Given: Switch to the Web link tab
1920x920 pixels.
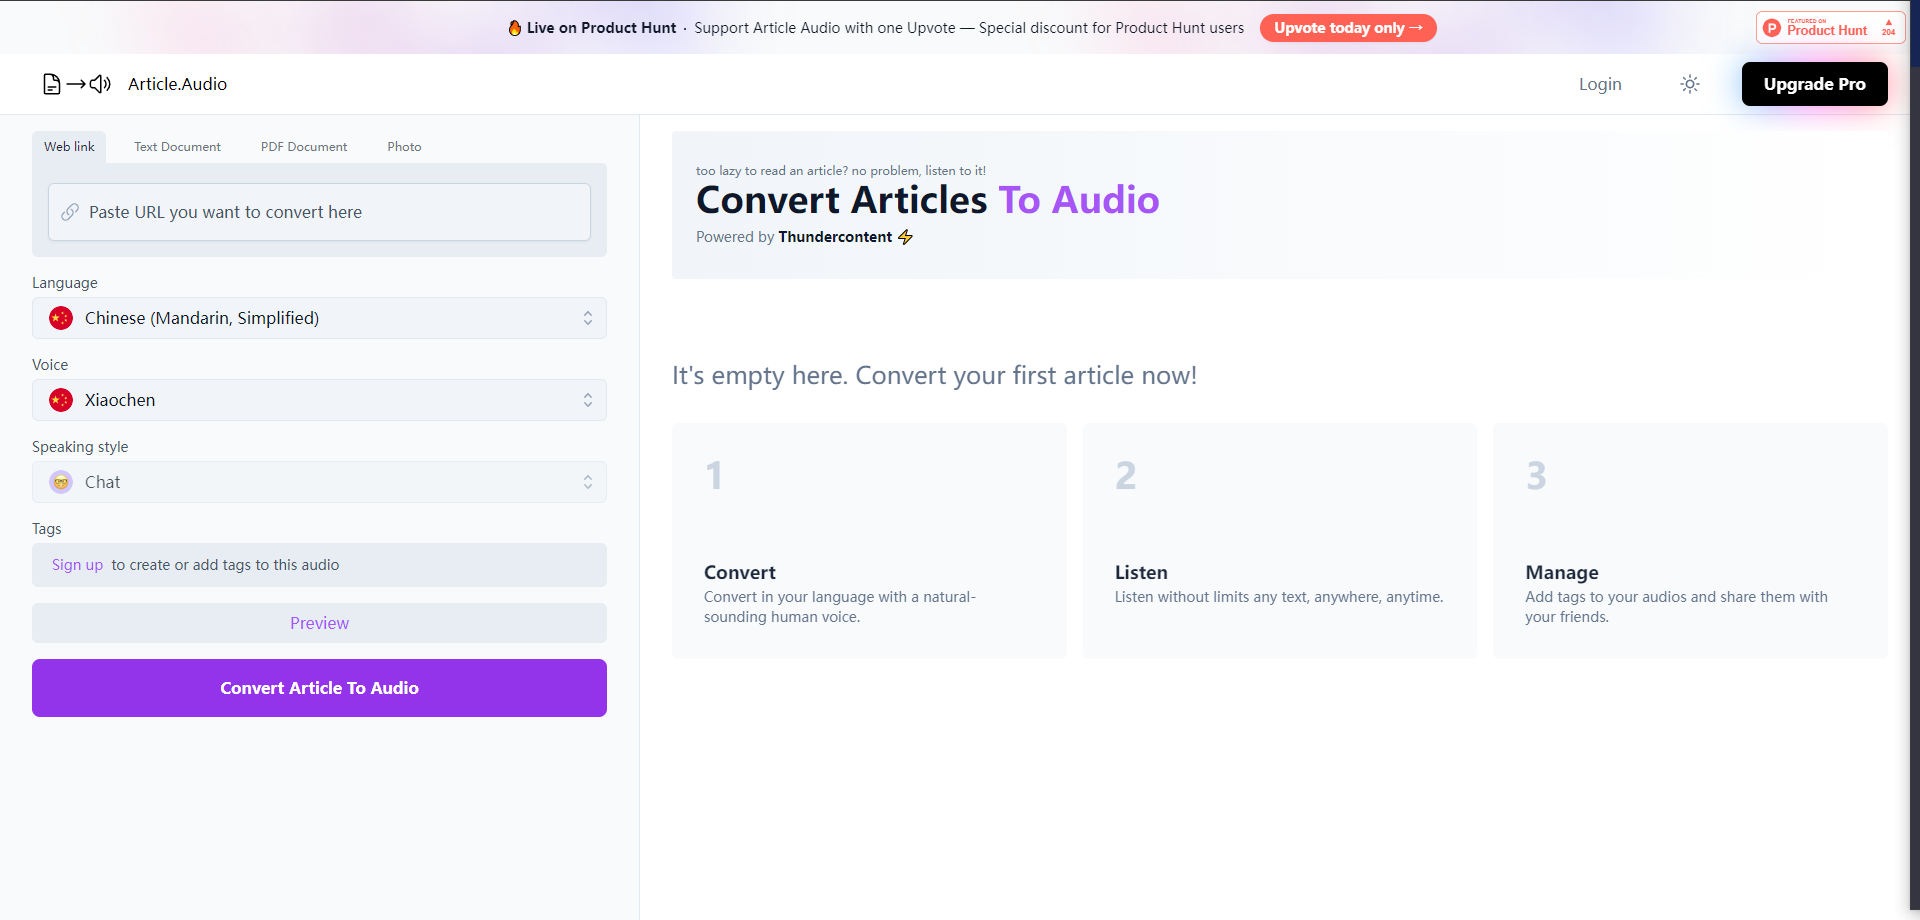Looking at the screenshot, I should point(69,146).
